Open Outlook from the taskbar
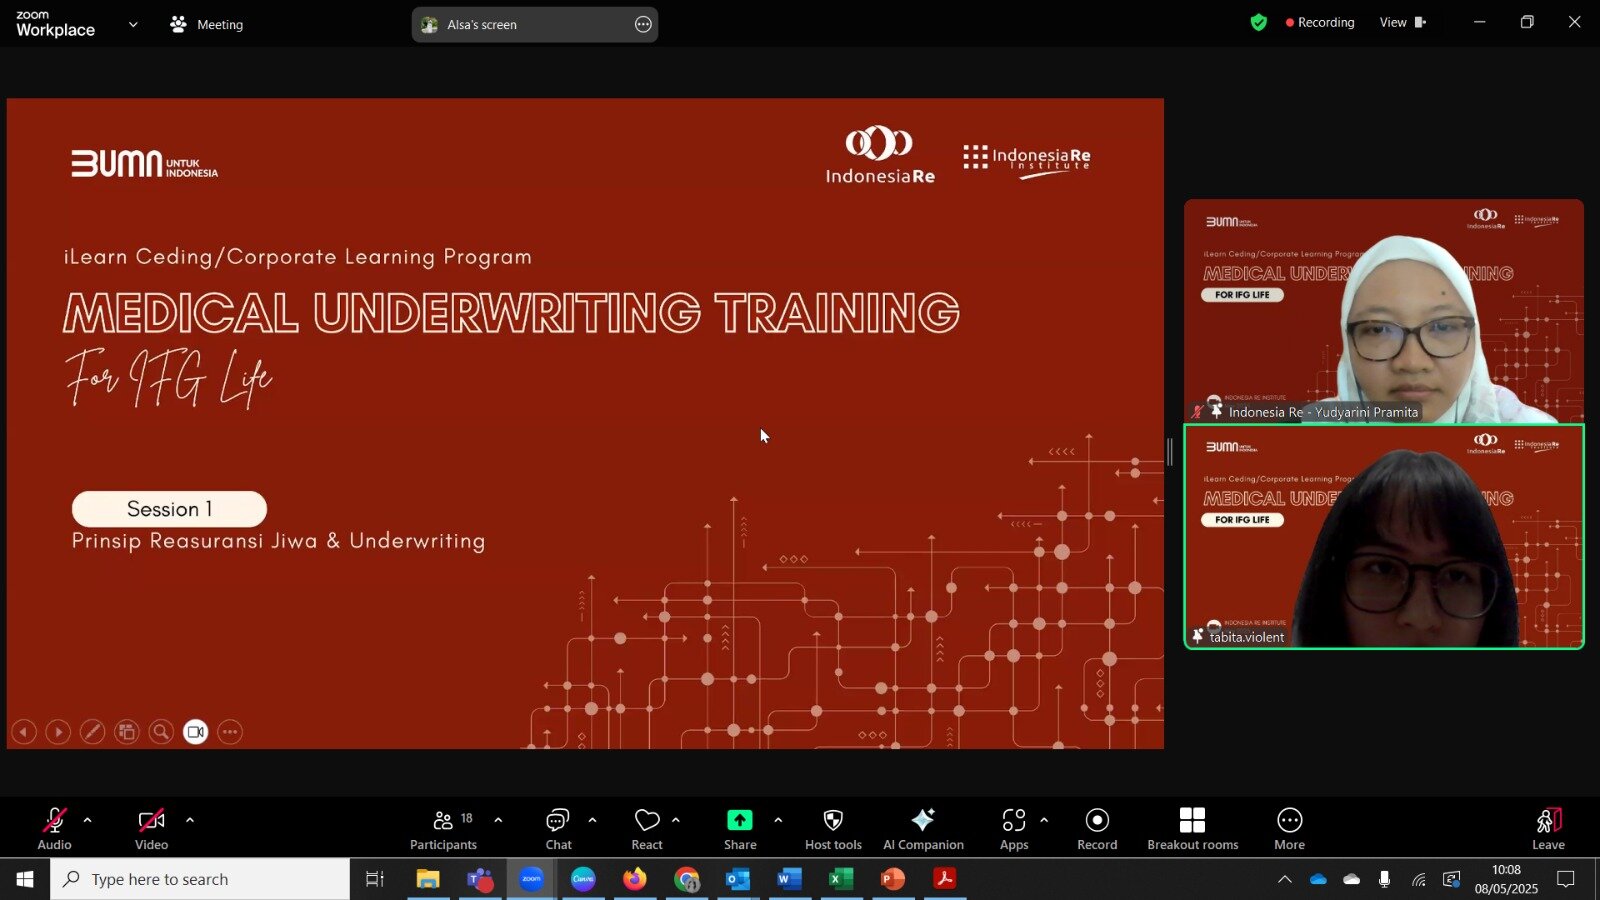The width and height of the screenshot is (1600, 900). (738, 879)
